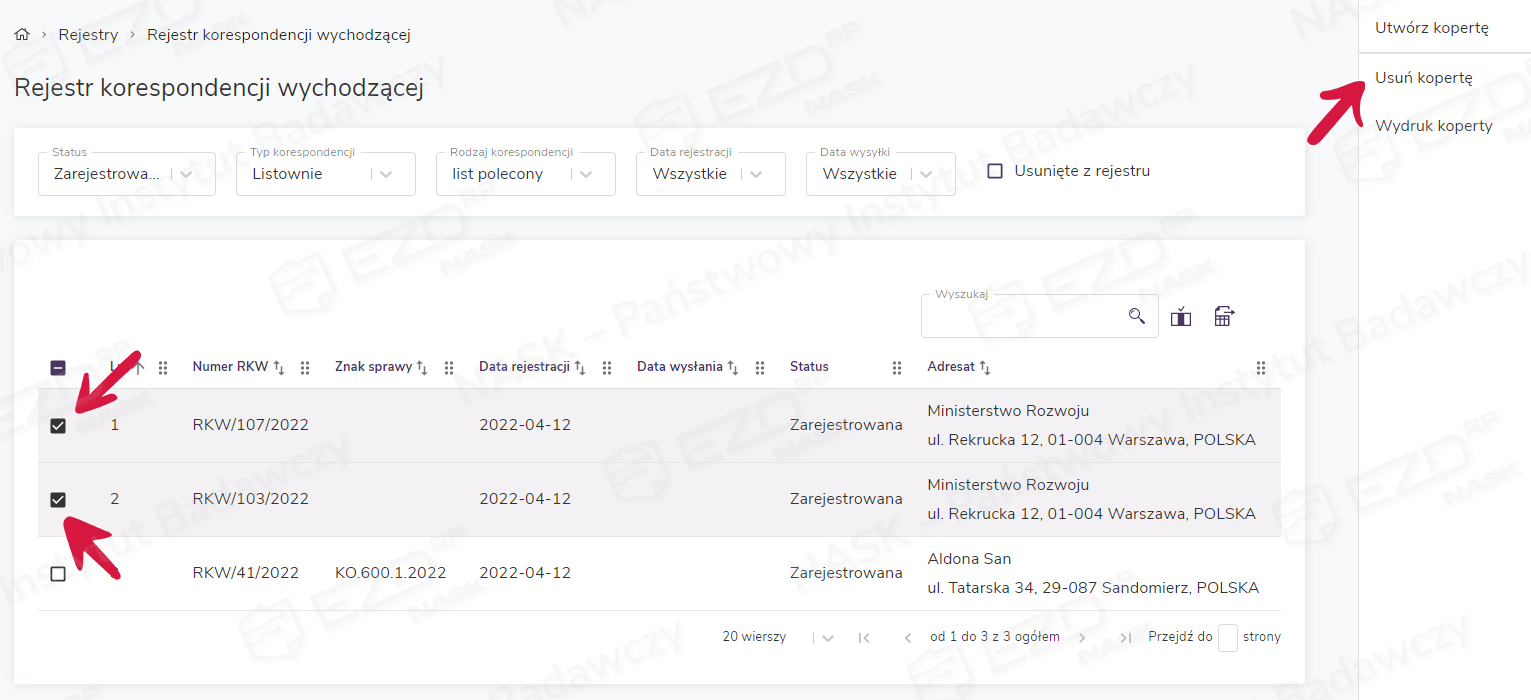The image size is (1531, 700).
Task: Sort by Adresat column arrows
Action: tap(985, 368)
